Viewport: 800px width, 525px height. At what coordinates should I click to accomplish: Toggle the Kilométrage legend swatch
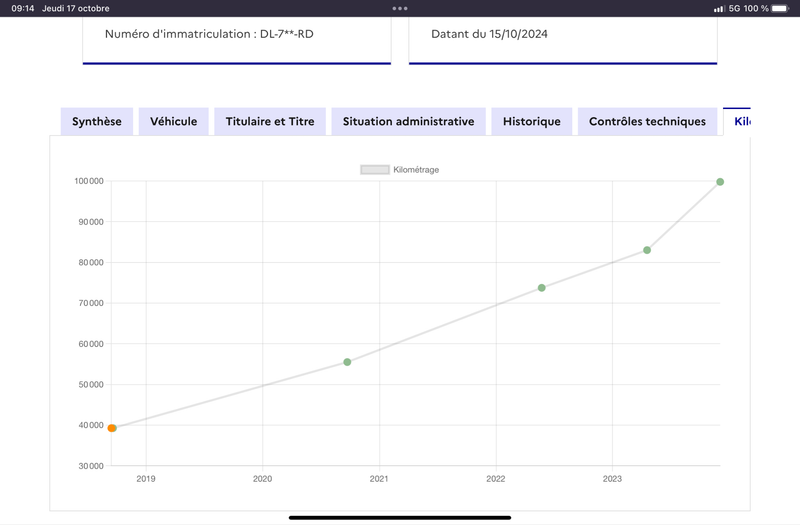tap(375, 170)
